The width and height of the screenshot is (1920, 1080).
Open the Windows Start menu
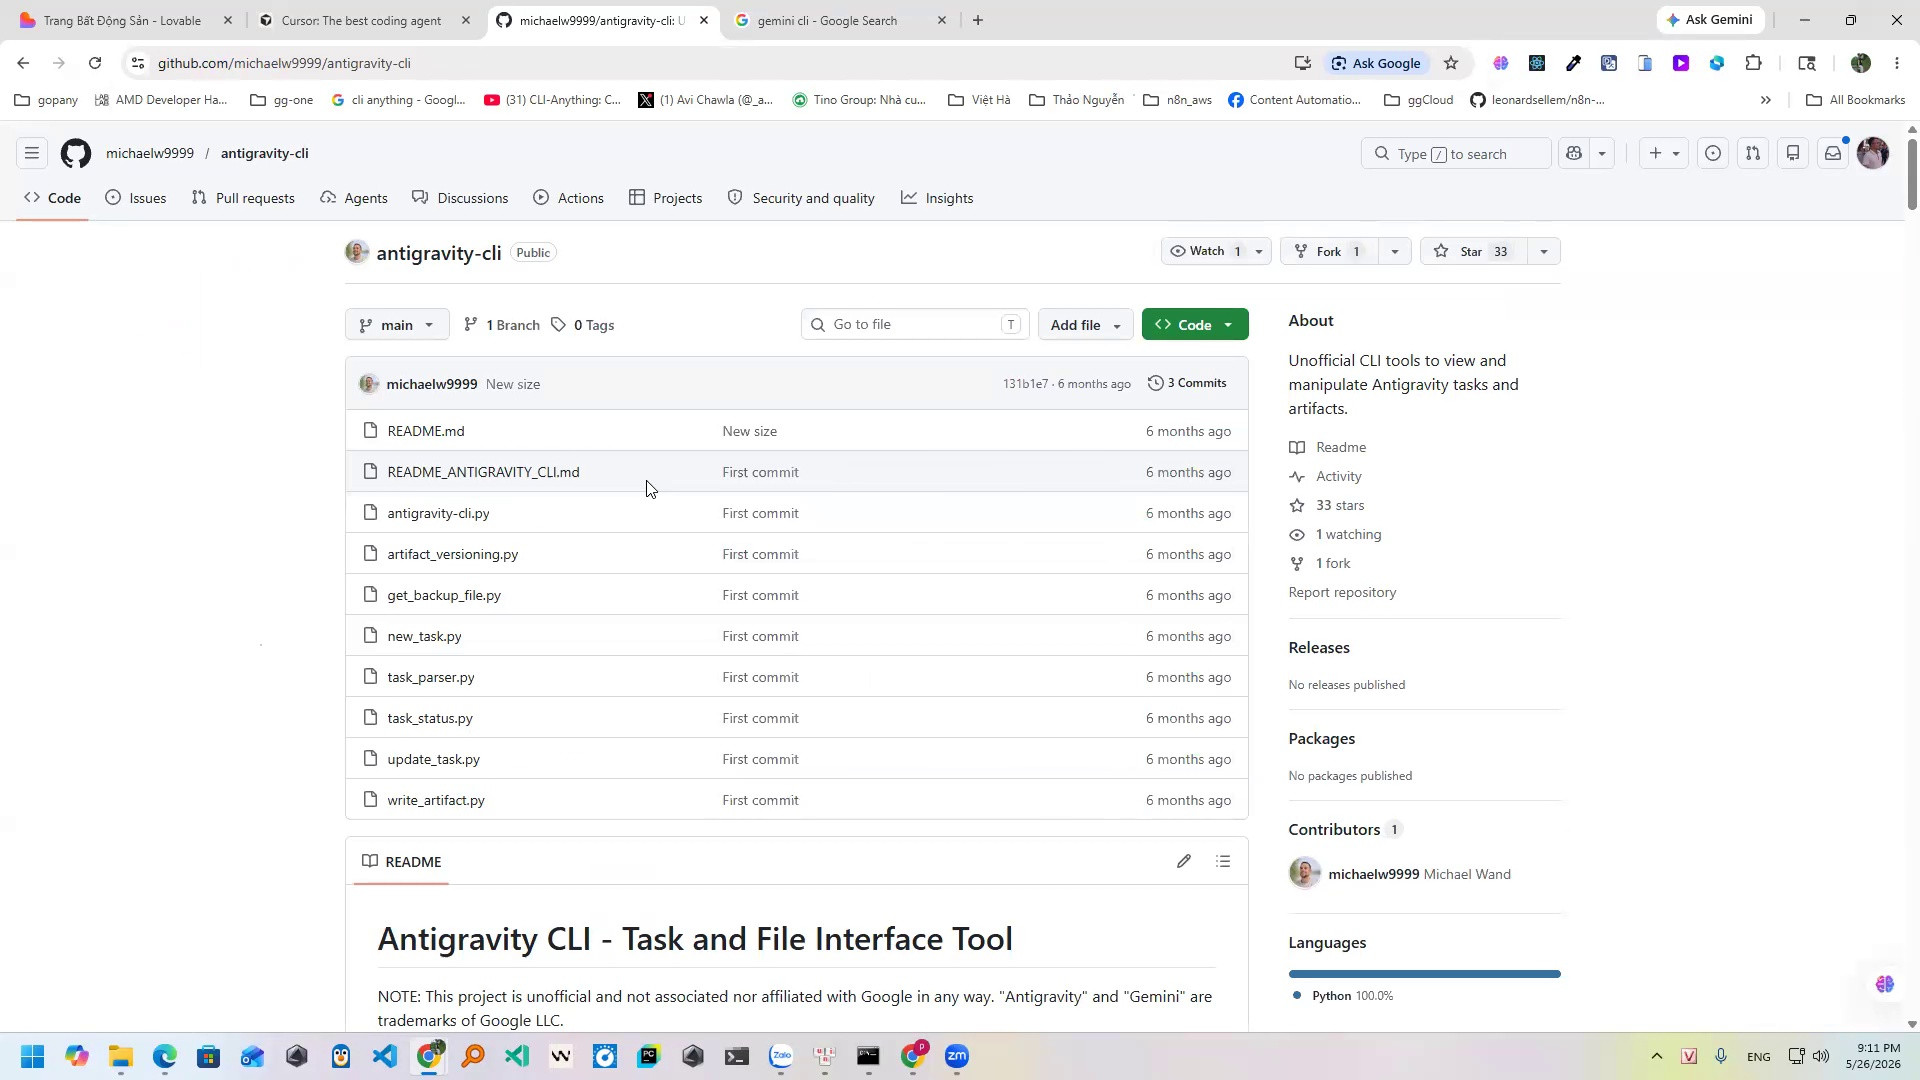32,1057
